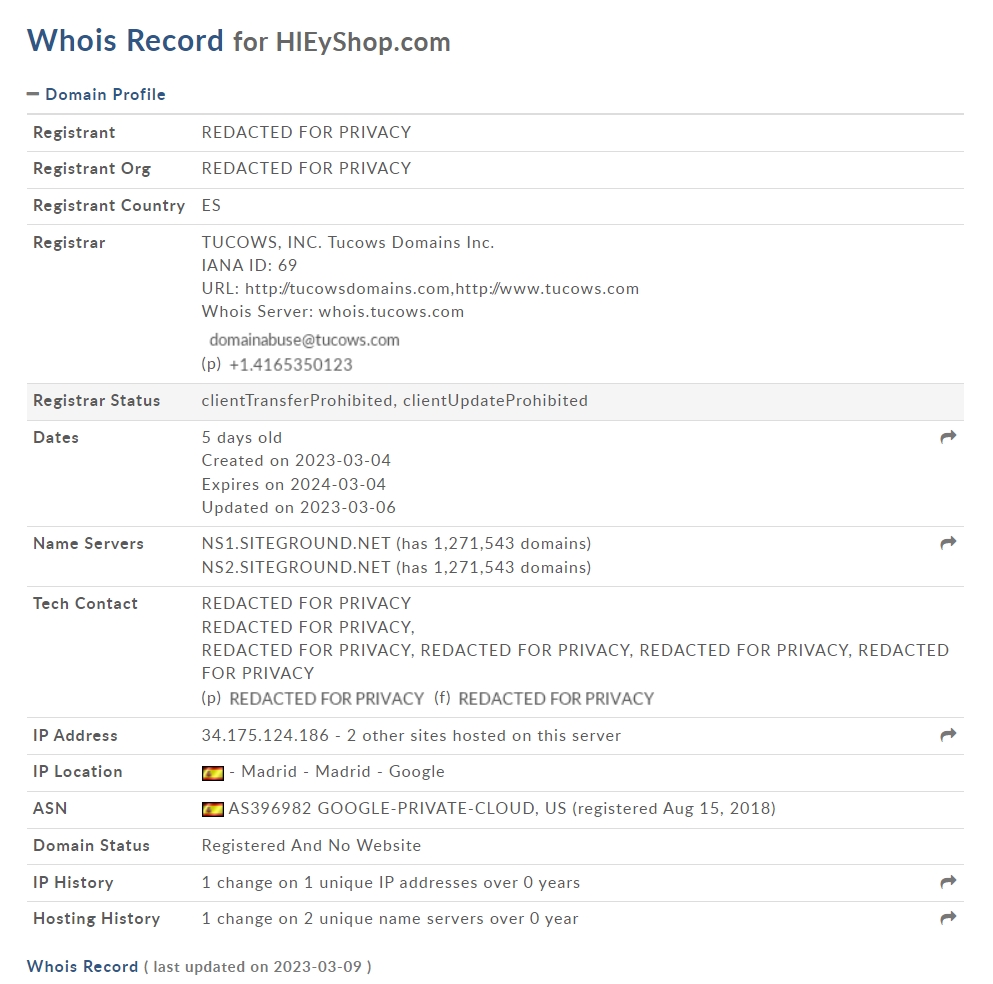Click the Registrar Status row

pos(495,401)
